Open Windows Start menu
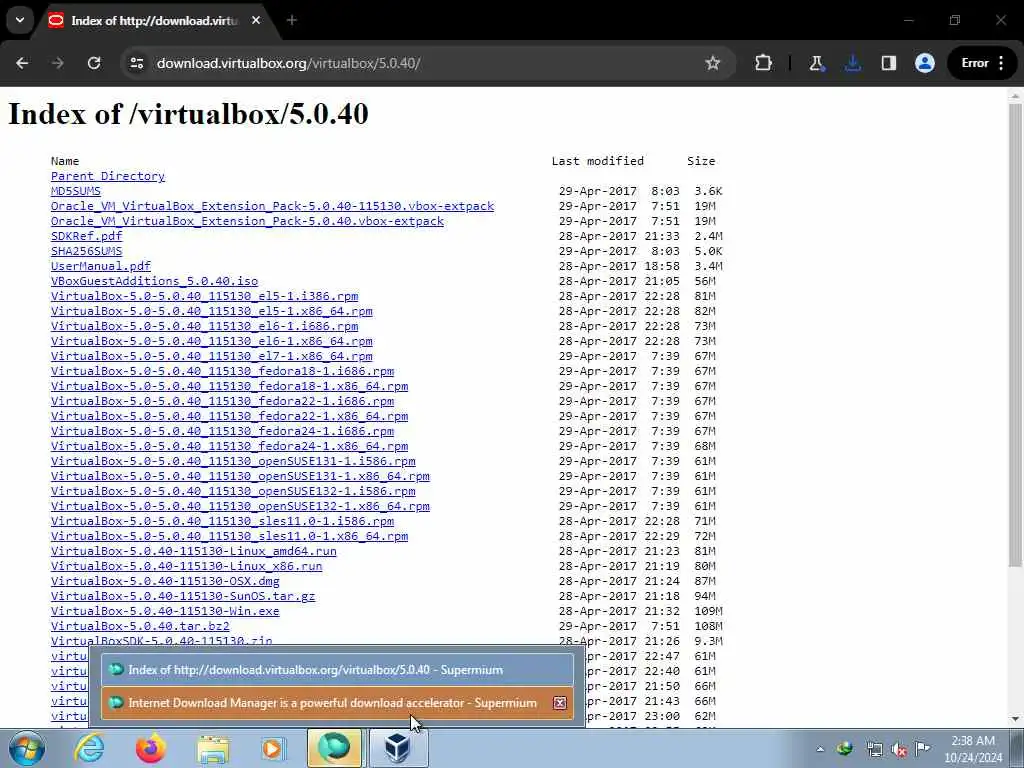 (x=26, y=748)
